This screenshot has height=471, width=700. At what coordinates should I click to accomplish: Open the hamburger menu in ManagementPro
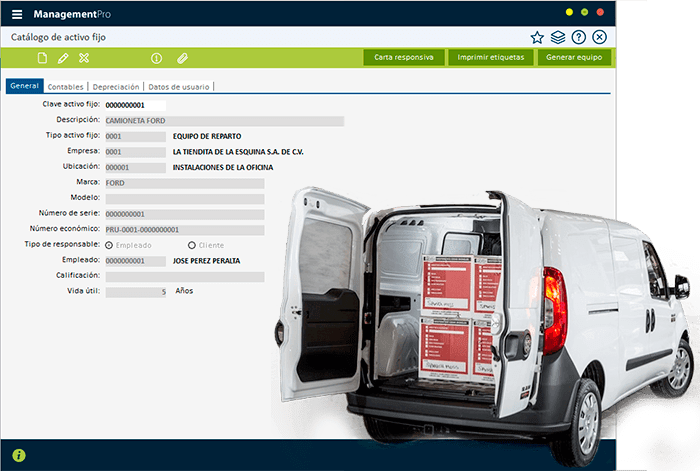[17, 14]
